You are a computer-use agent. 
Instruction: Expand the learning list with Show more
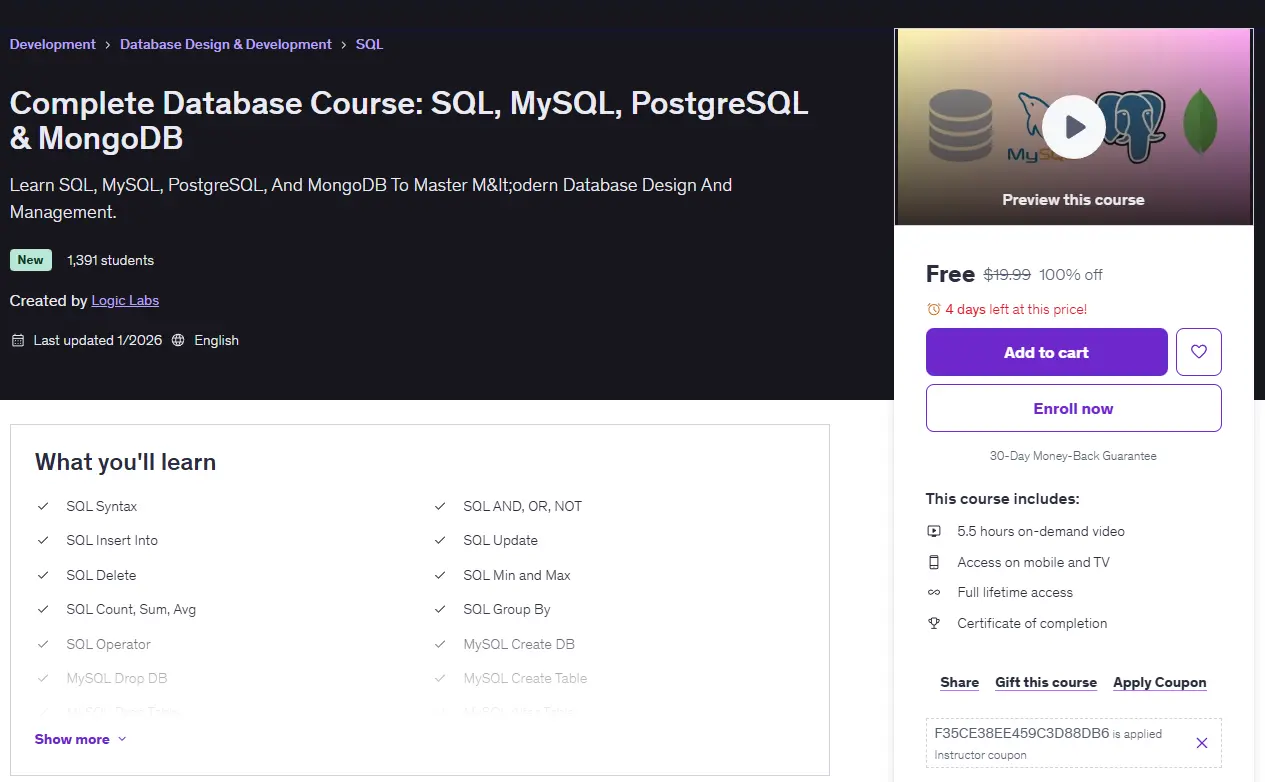(81, 739)
